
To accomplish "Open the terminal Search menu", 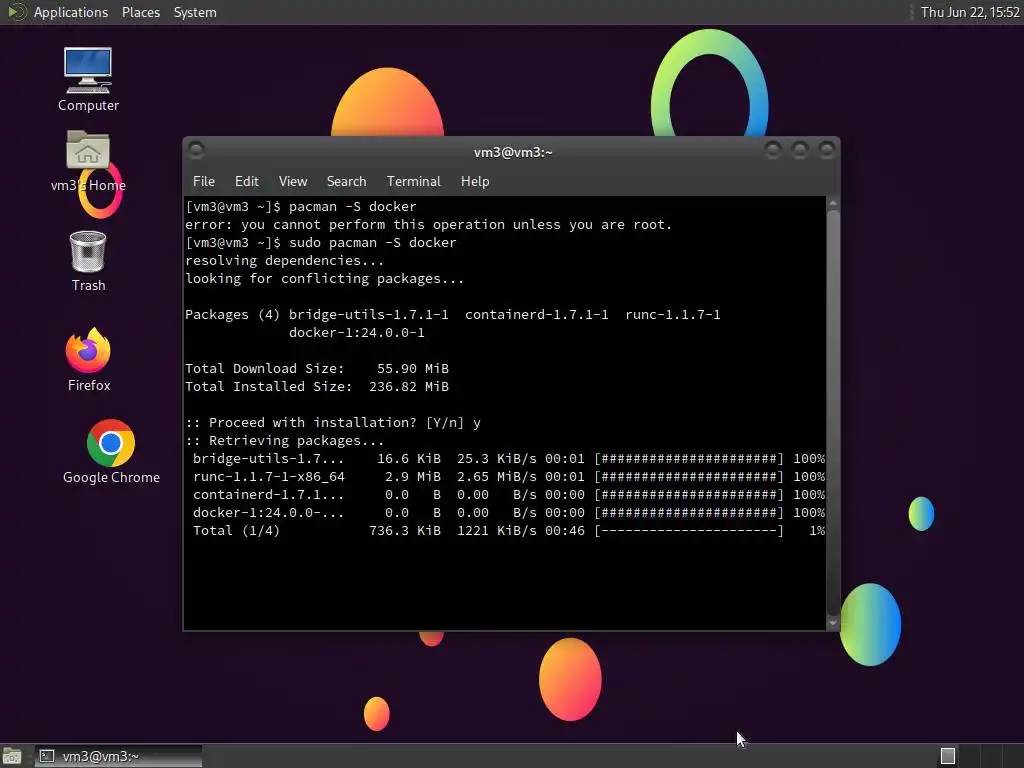I will tap(346, 182).
